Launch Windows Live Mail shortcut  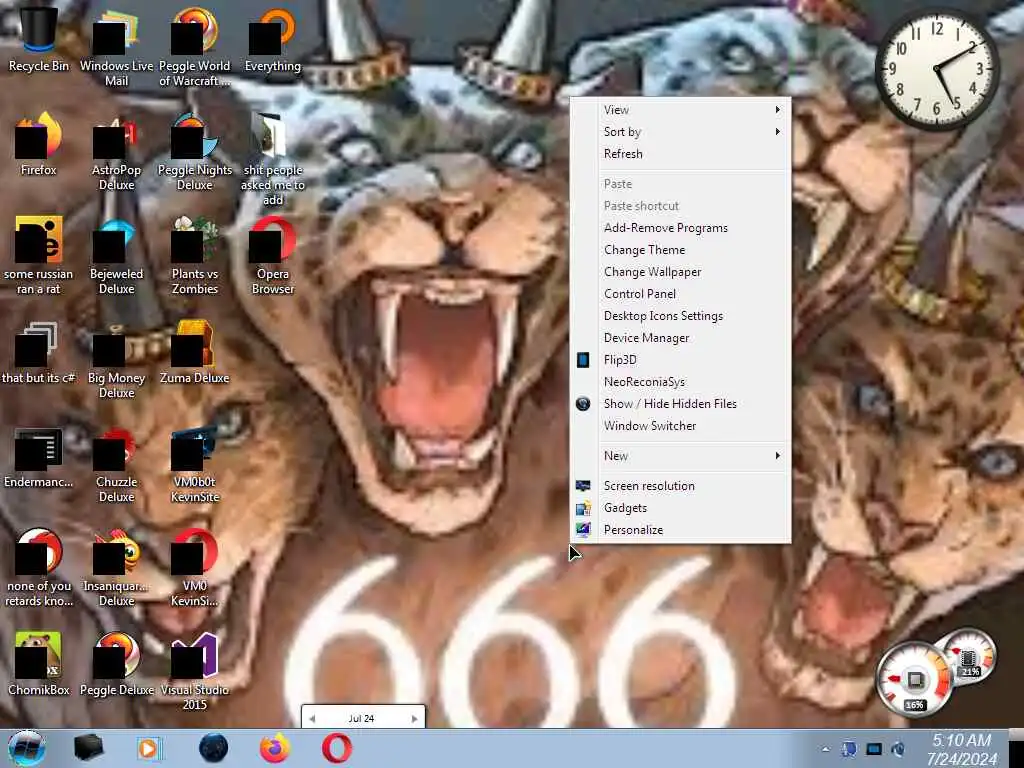pyautogui.click(x=116, y=46)
